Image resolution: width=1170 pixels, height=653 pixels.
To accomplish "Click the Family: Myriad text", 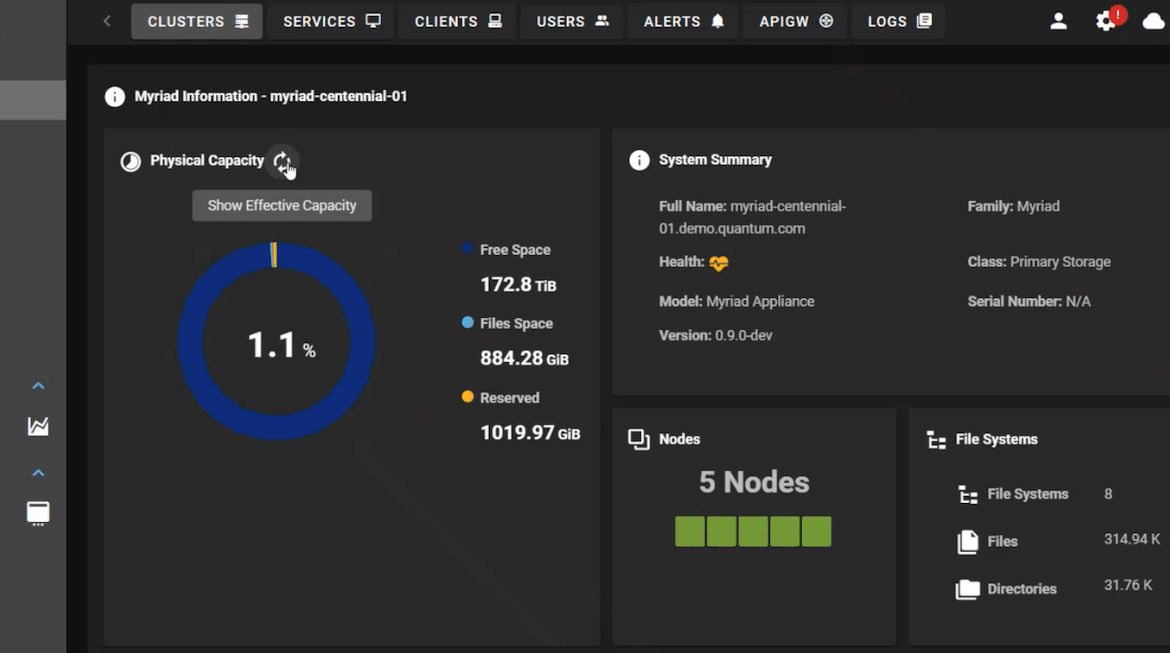I will 1013,207.
